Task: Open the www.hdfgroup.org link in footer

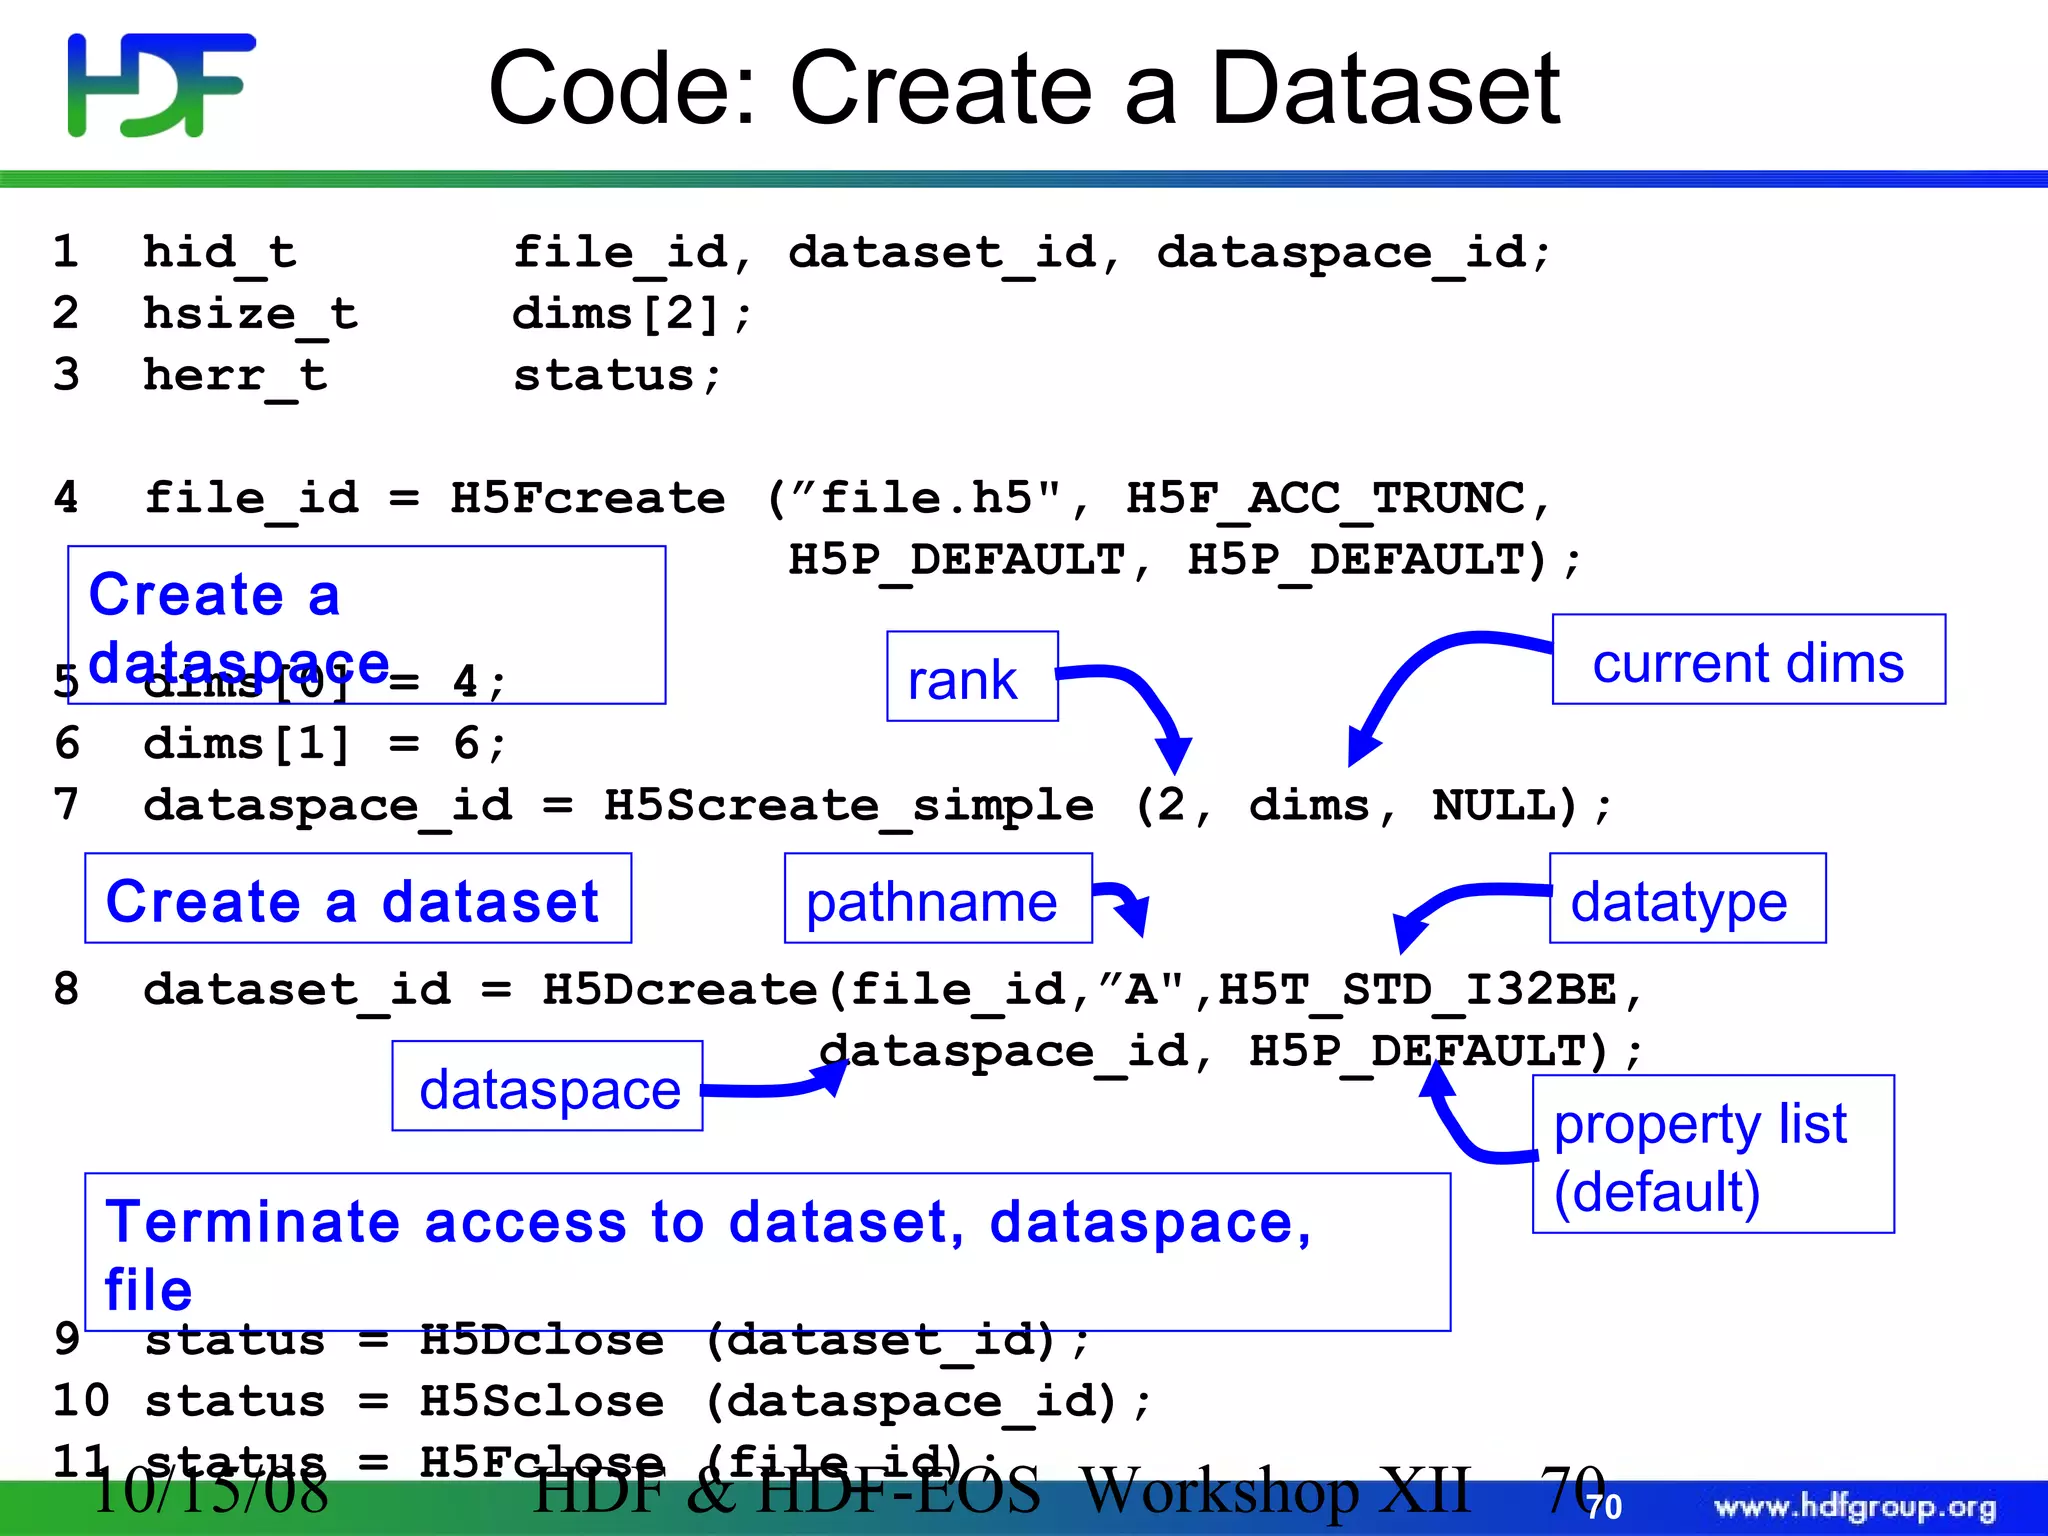Action: click(x=1855, y=1507)
